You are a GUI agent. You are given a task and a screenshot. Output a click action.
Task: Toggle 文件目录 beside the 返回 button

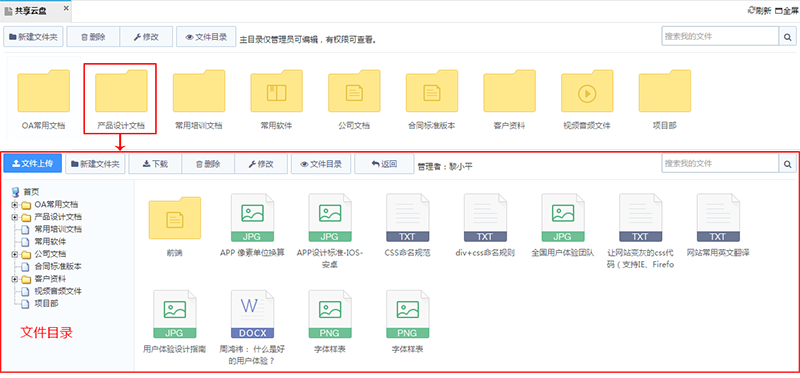tap(321, 164)
